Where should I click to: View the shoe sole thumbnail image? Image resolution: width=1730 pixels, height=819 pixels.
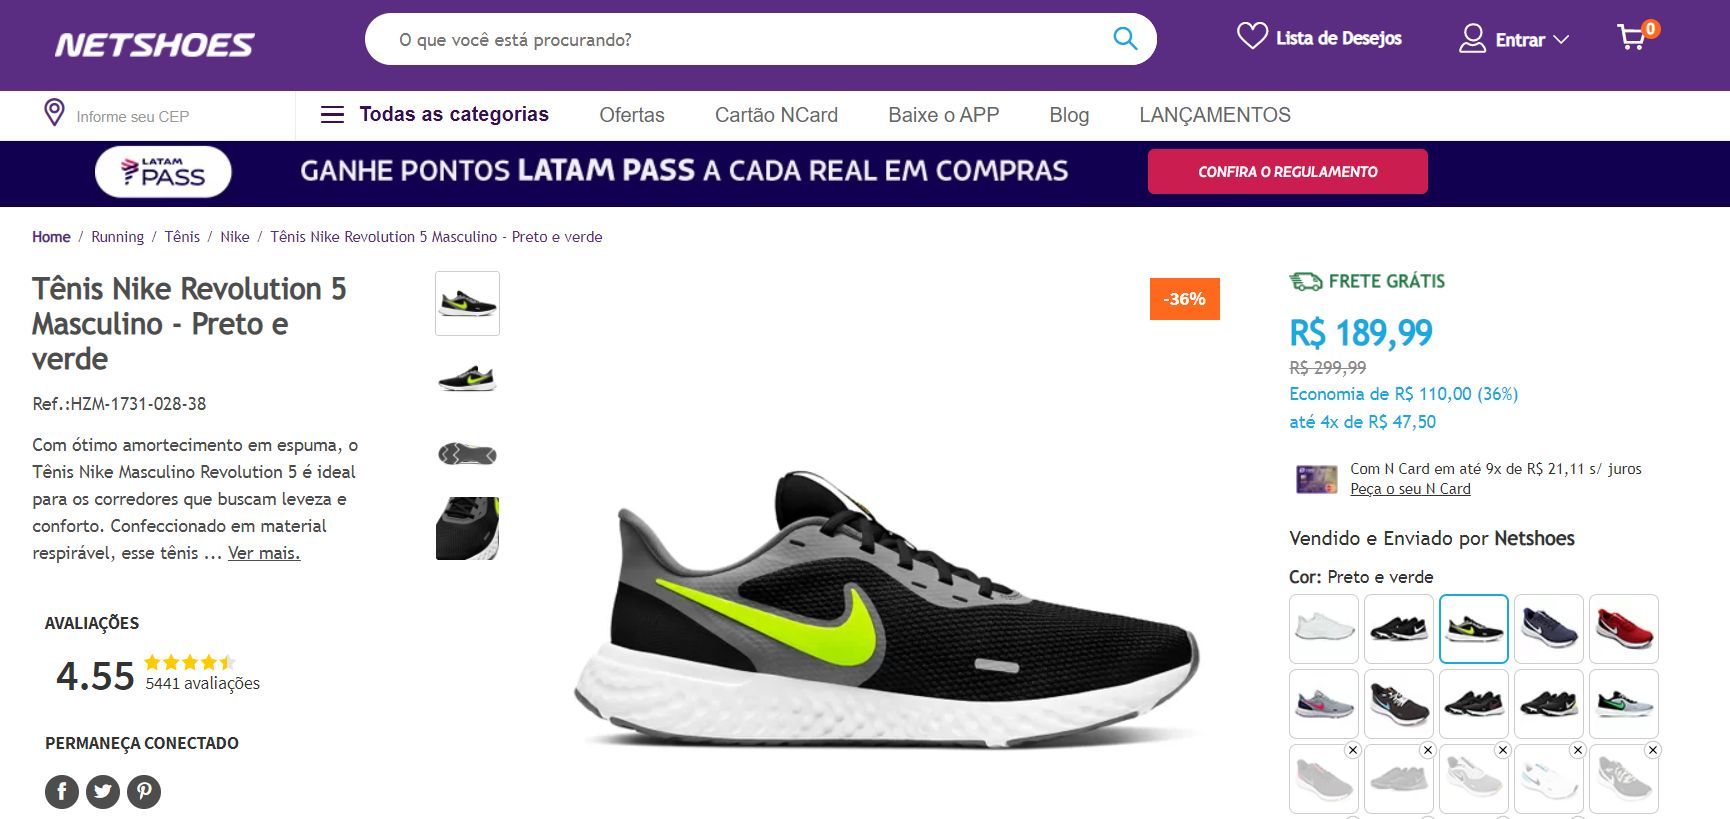coord(467,454)
